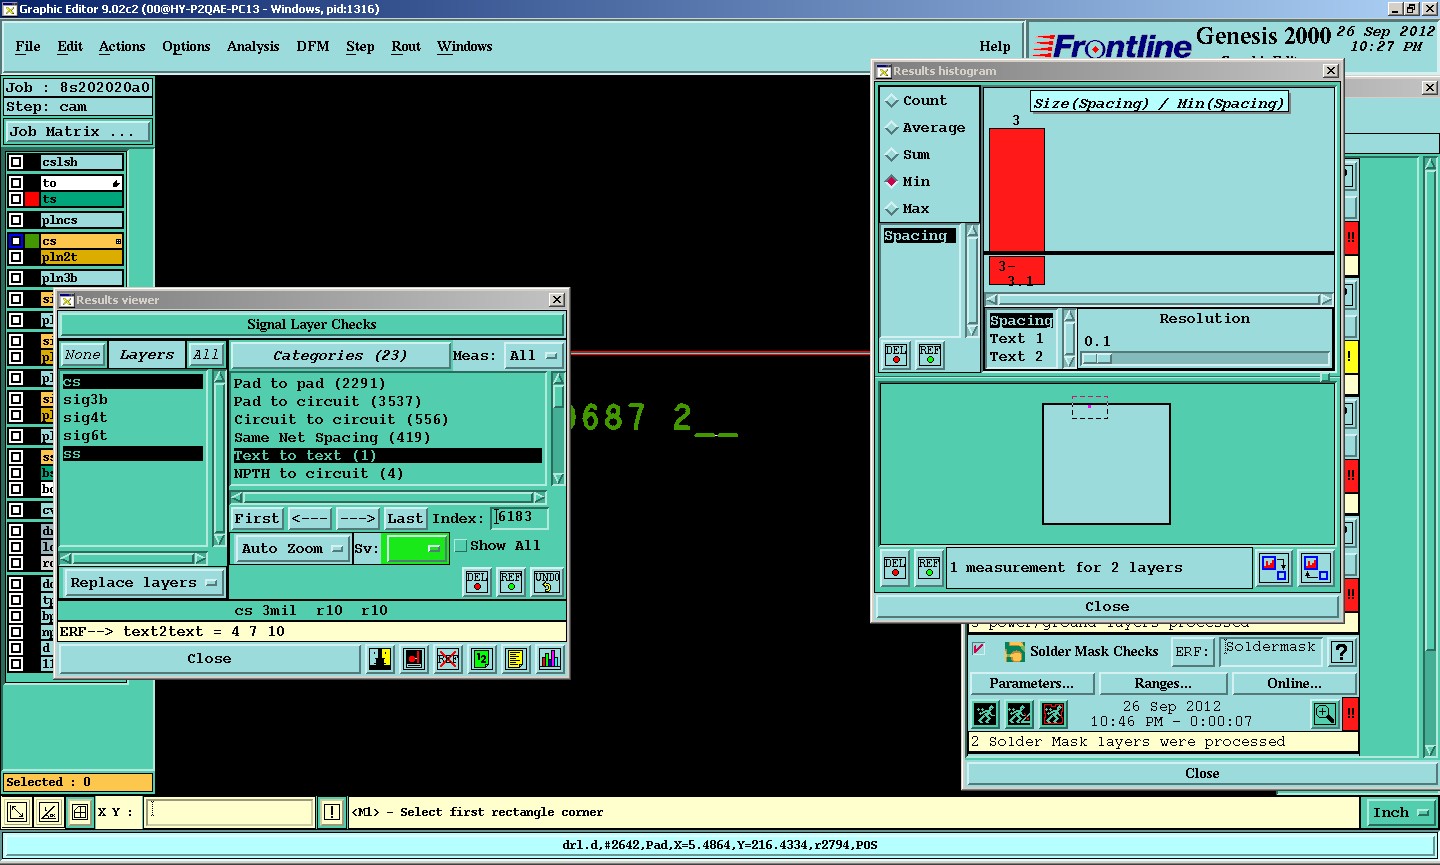Viewport: 1440px width, 865px height.
Task: Click DEL icon below the histogram Spacing list
Action: [896, 355]
